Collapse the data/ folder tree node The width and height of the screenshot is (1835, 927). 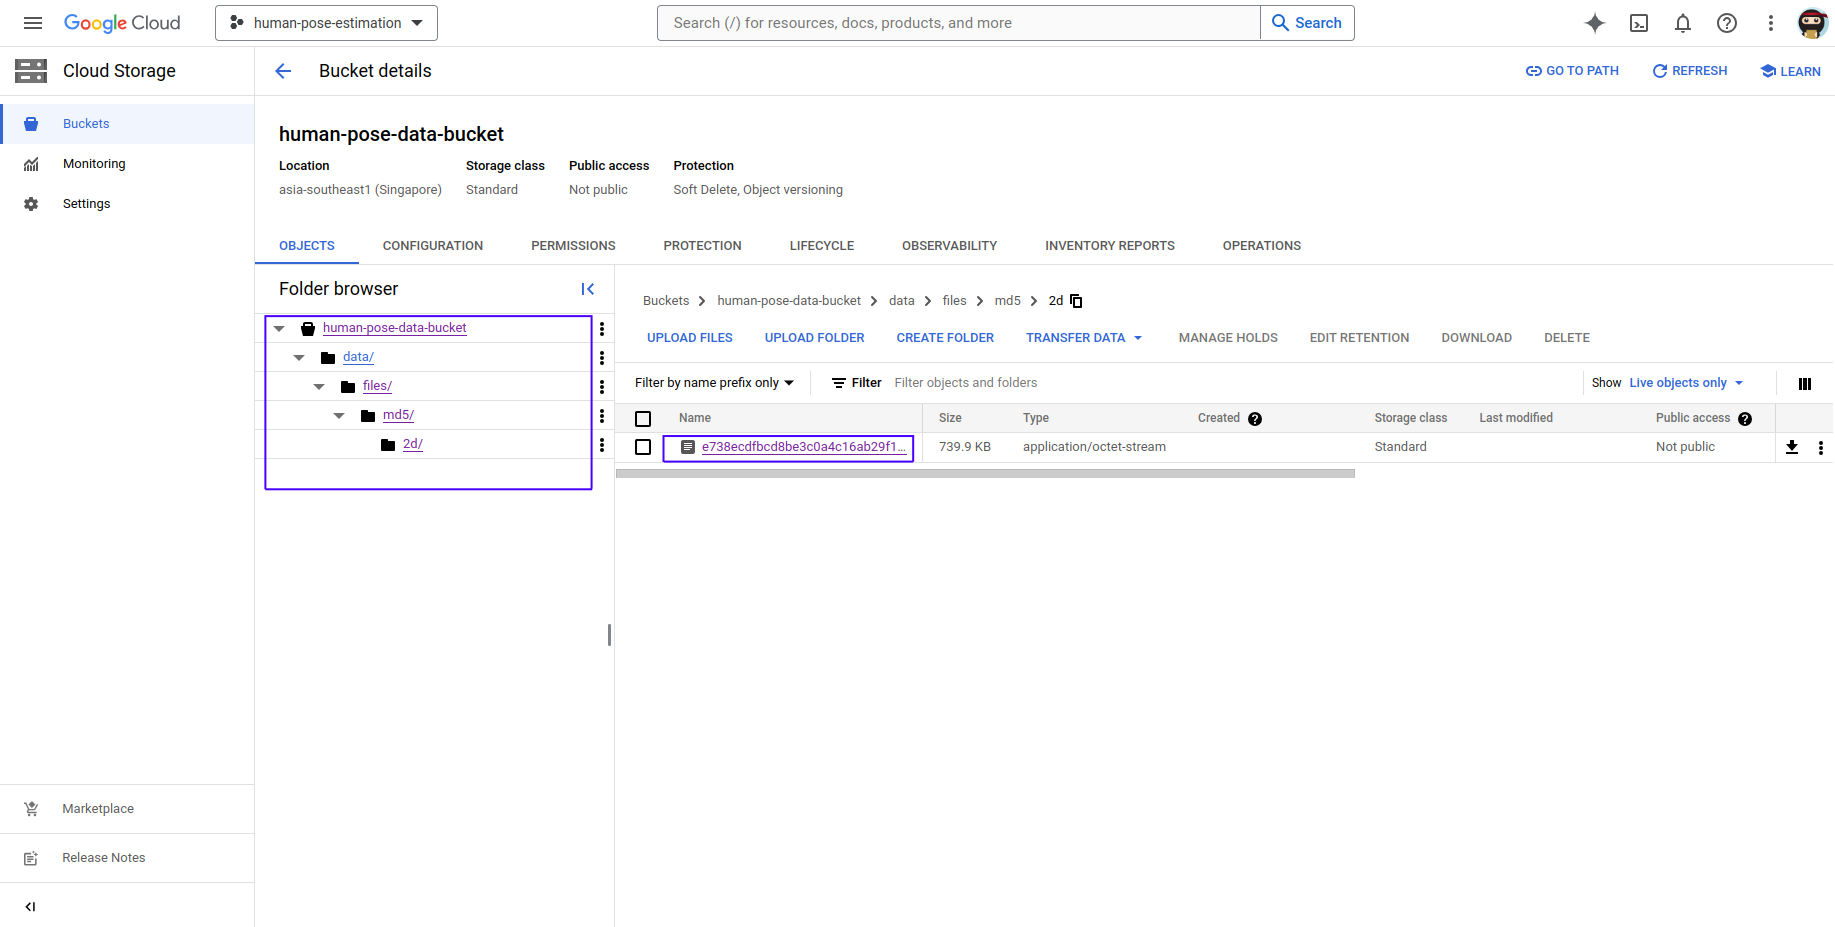pyautogui.click(x=299, y=357)
